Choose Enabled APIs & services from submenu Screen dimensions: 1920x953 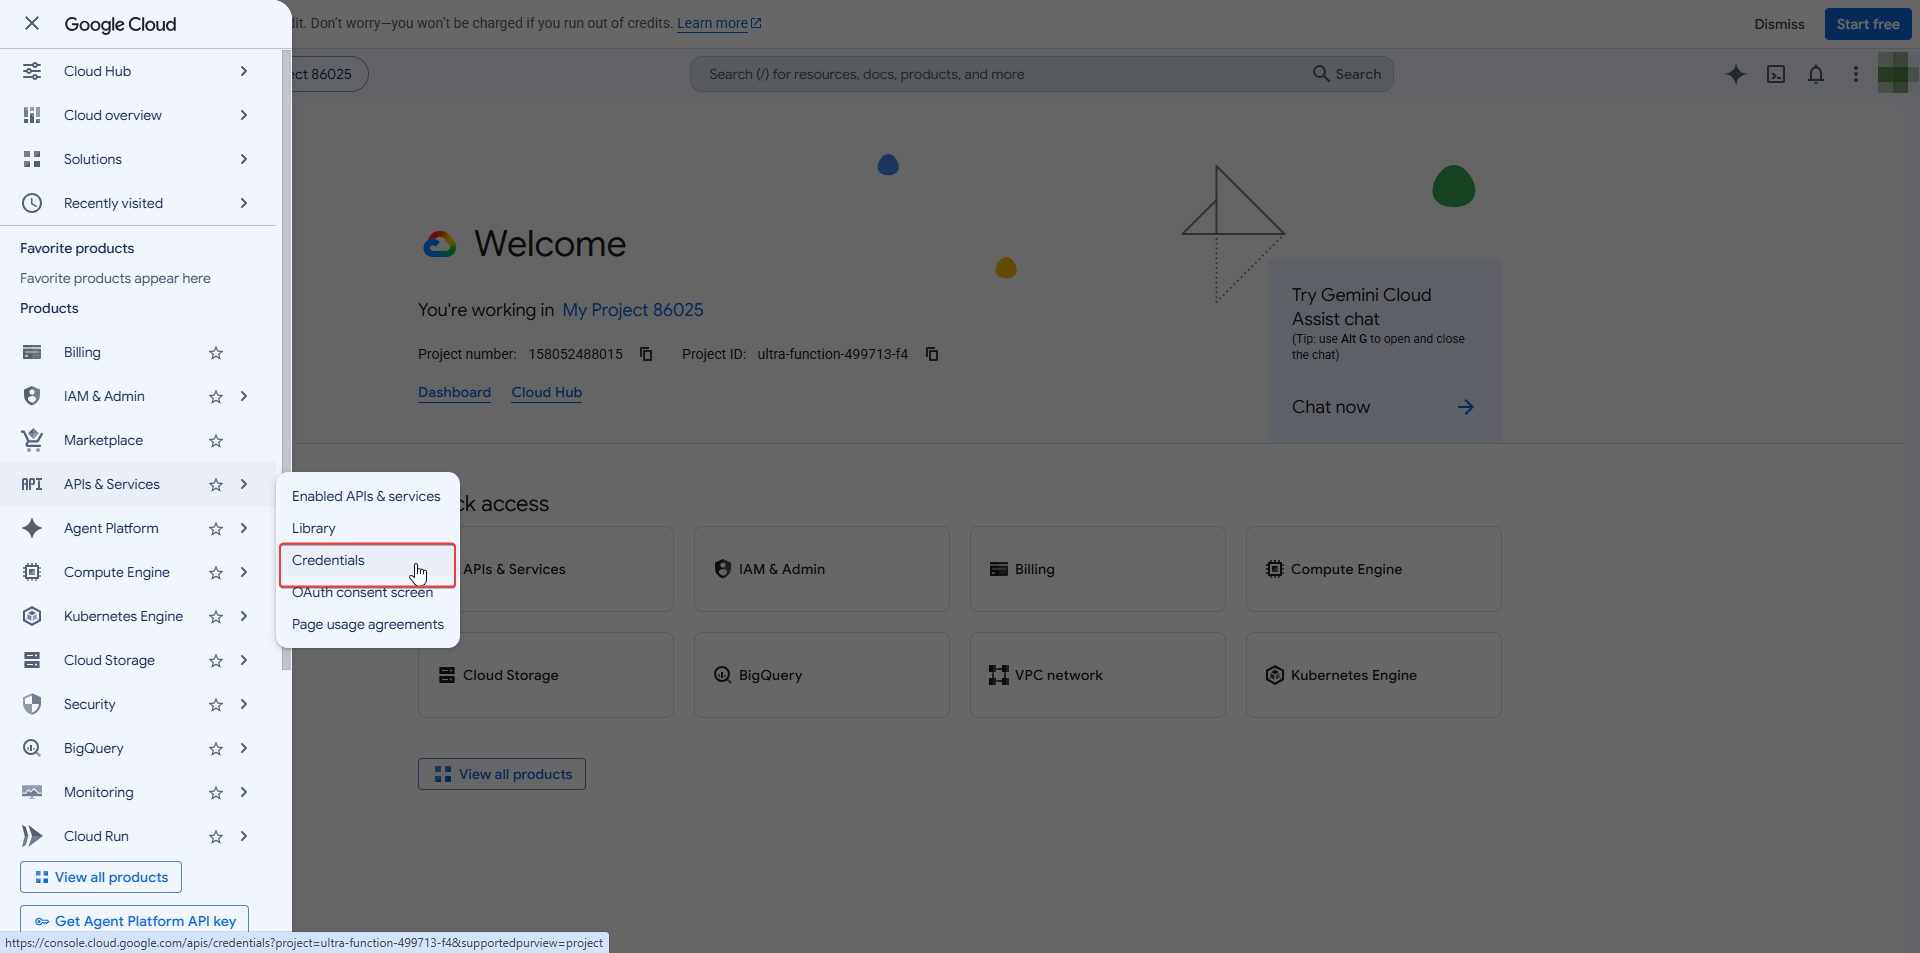(367, 496)
